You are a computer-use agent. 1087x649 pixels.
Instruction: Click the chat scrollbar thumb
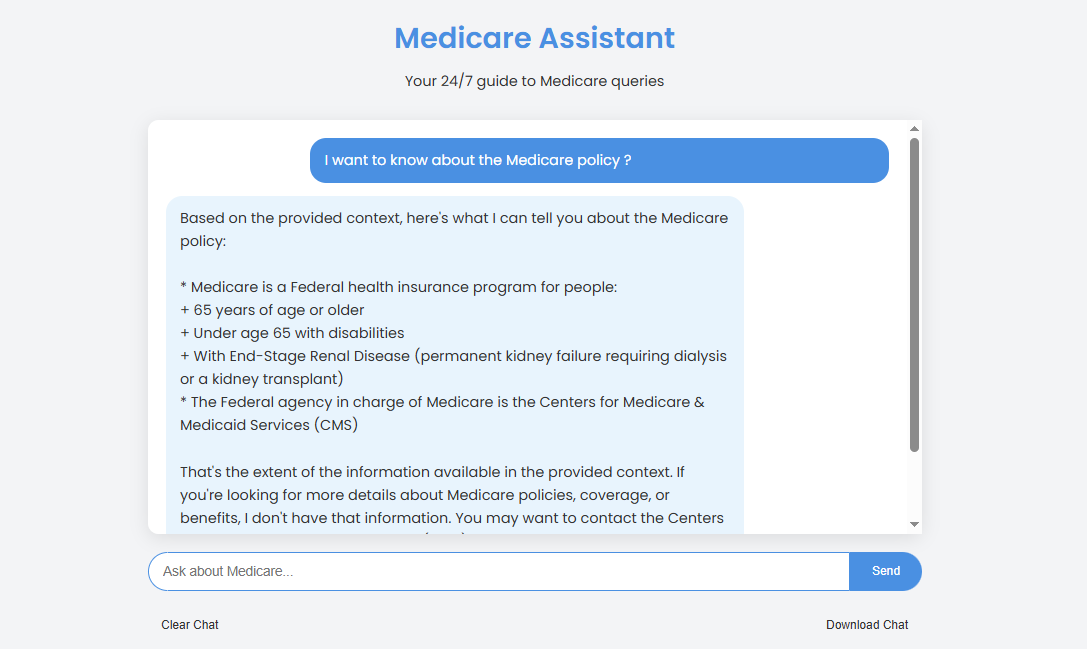914,294
